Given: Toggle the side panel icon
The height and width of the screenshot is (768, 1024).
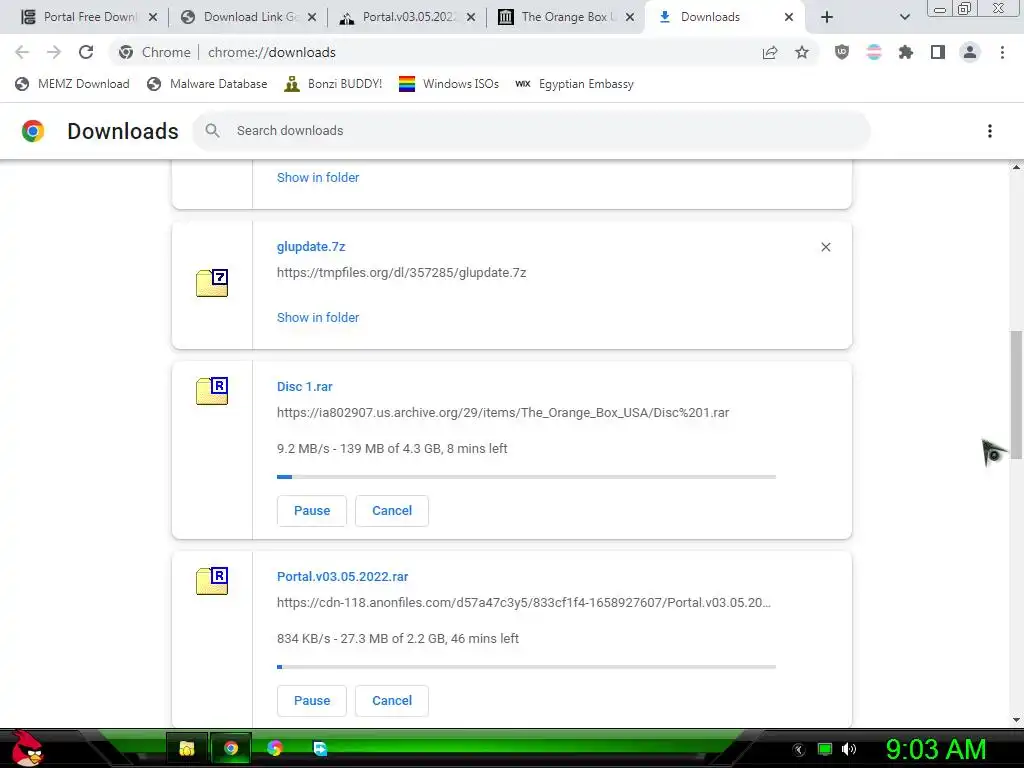Looking at the screenshot, I should 938,52.
